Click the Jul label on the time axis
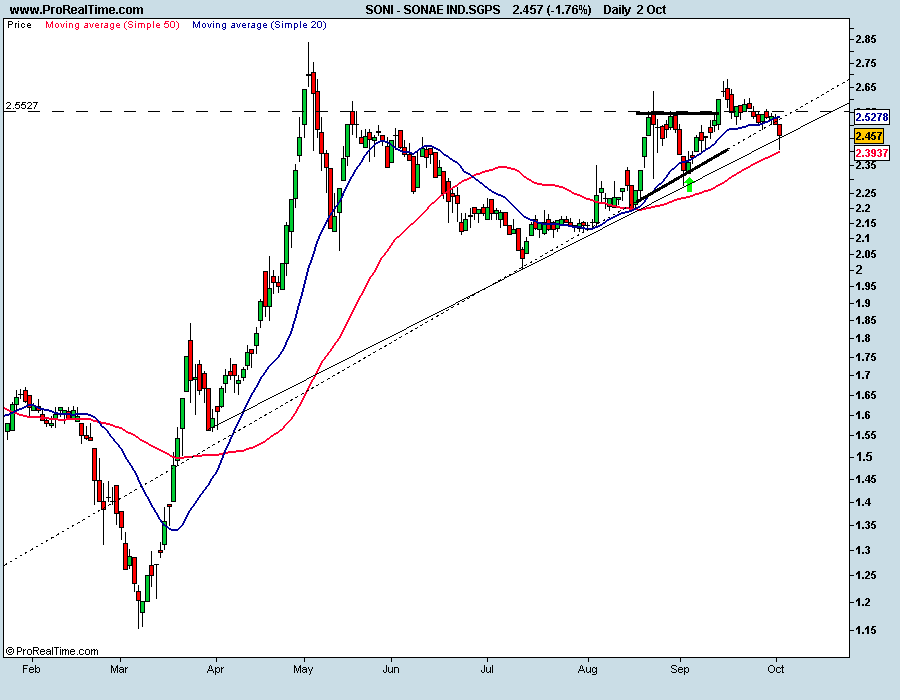Viewport: 900px width, 700px height. [x=487, y=669]
